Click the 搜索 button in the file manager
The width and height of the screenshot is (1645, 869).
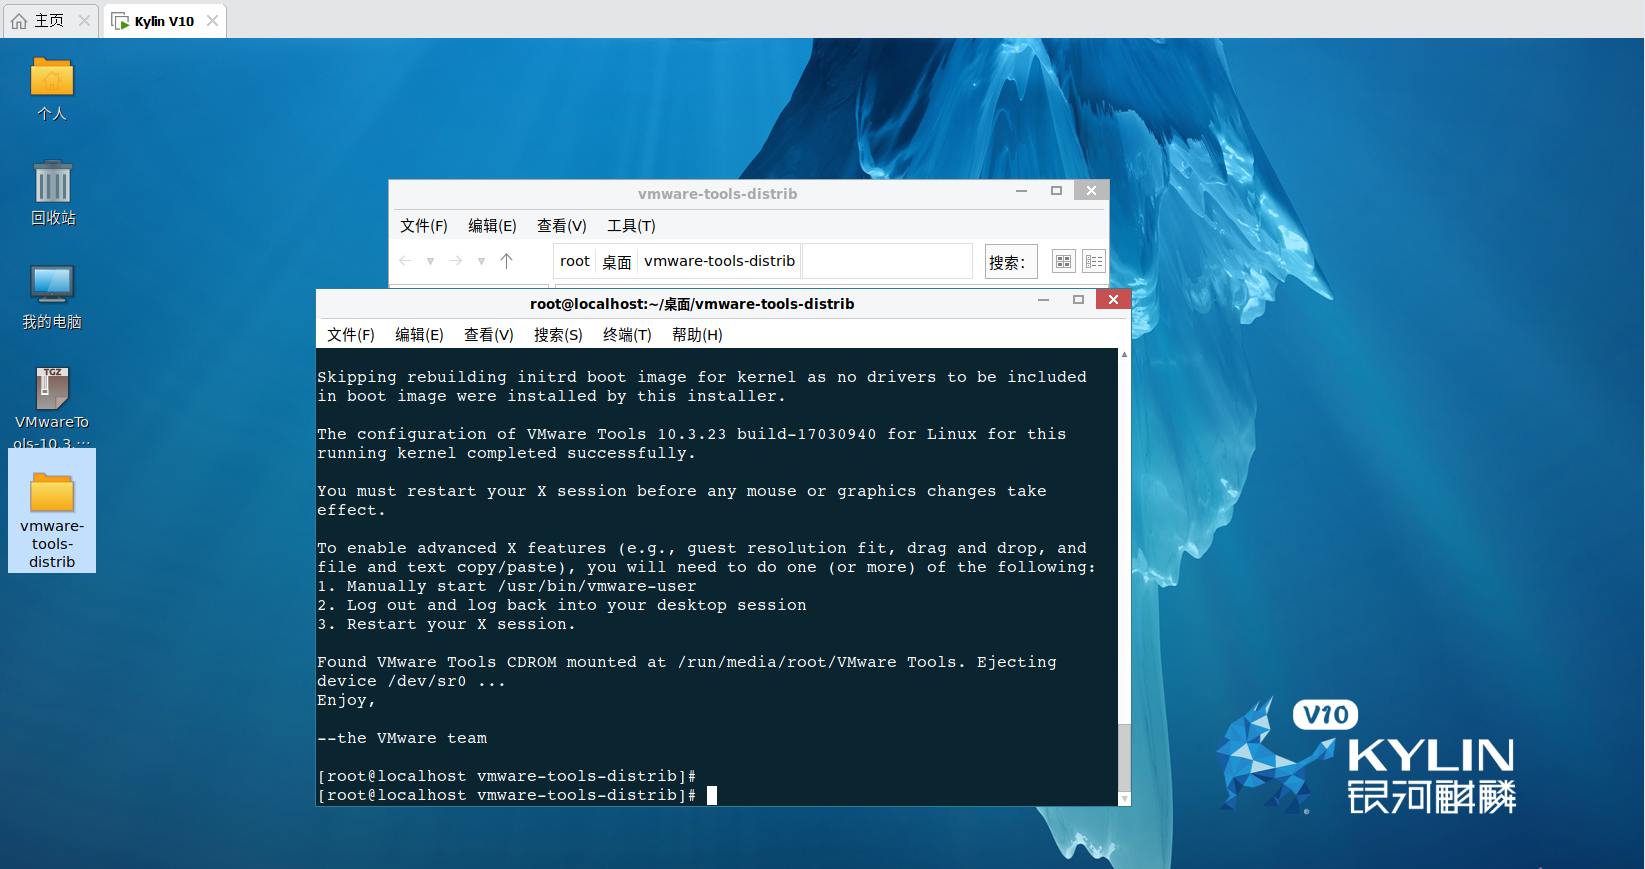(x=1010, y=262)
